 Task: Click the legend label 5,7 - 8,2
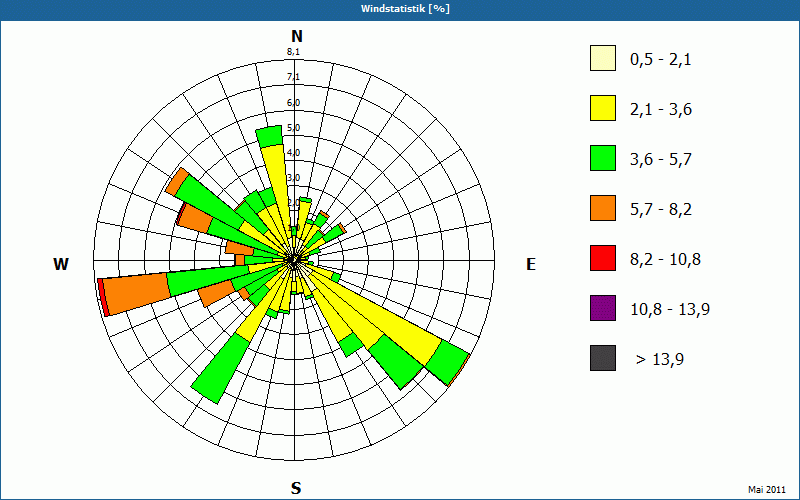click(x=661, y=210)
